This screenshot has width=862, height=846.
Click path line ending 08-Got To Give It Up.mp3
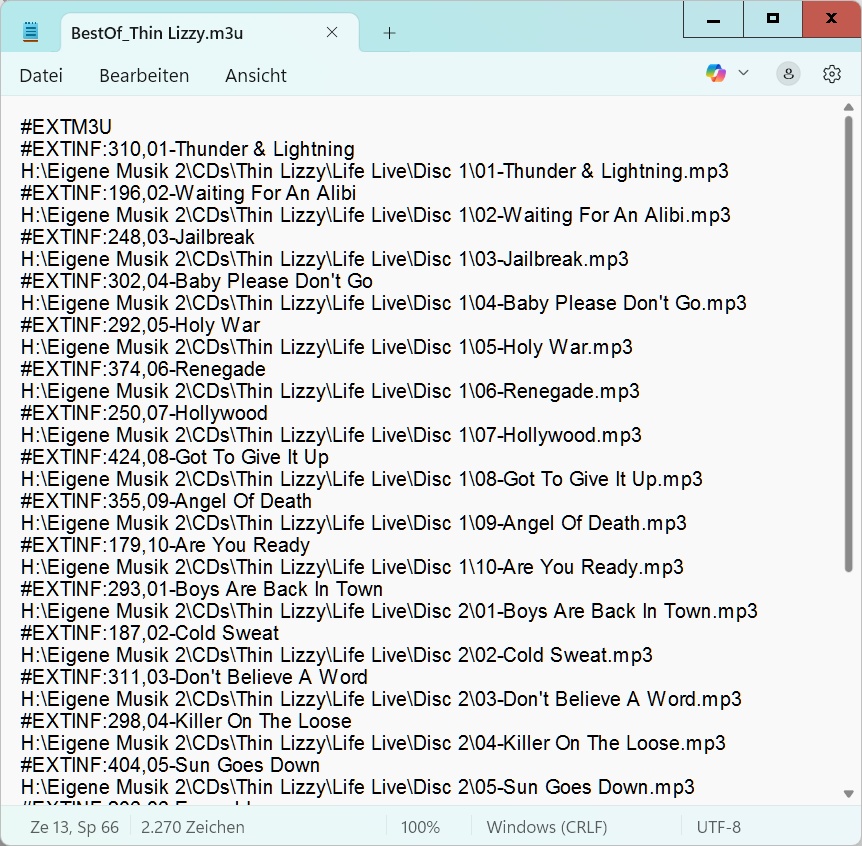pyautogui.click(x=361, y=479)
